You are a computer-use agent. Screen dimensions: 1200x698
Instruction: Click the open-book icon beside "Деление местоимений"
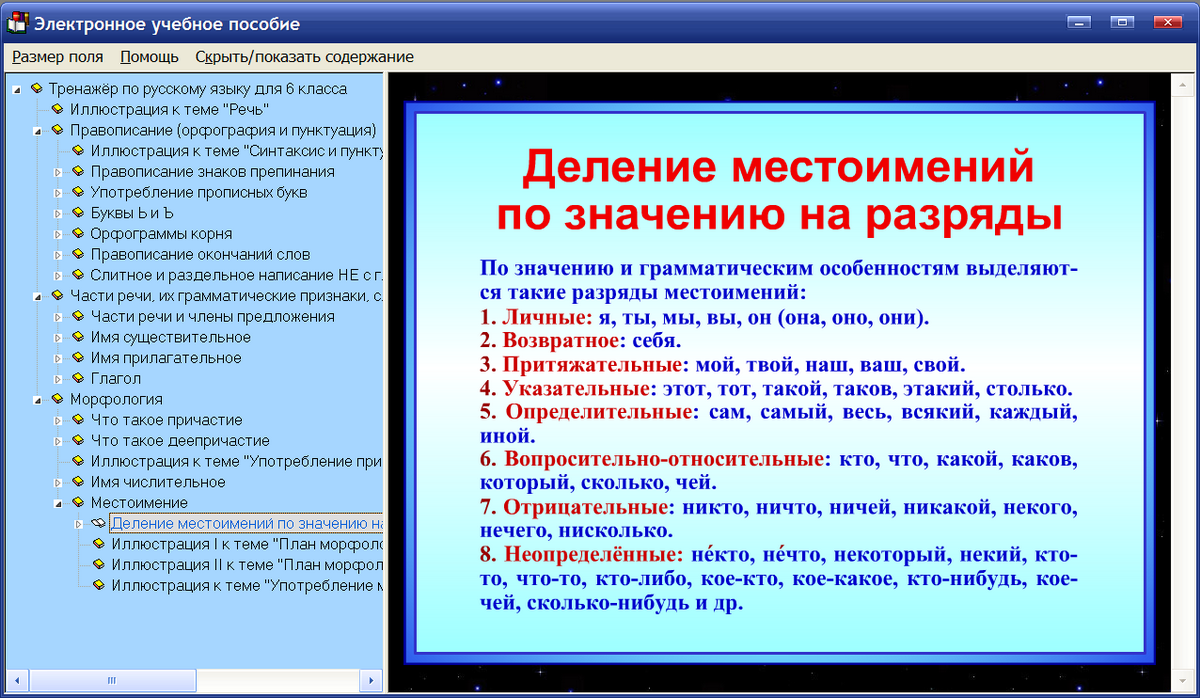pos(96,523)
